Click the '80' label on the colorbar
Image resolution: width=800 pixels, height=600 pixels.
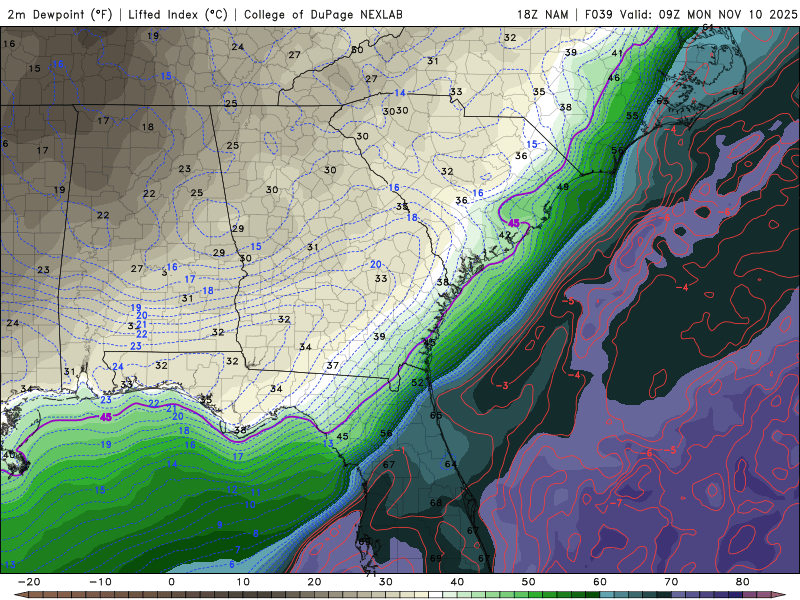pyautogui.click(x=743, y=582)
